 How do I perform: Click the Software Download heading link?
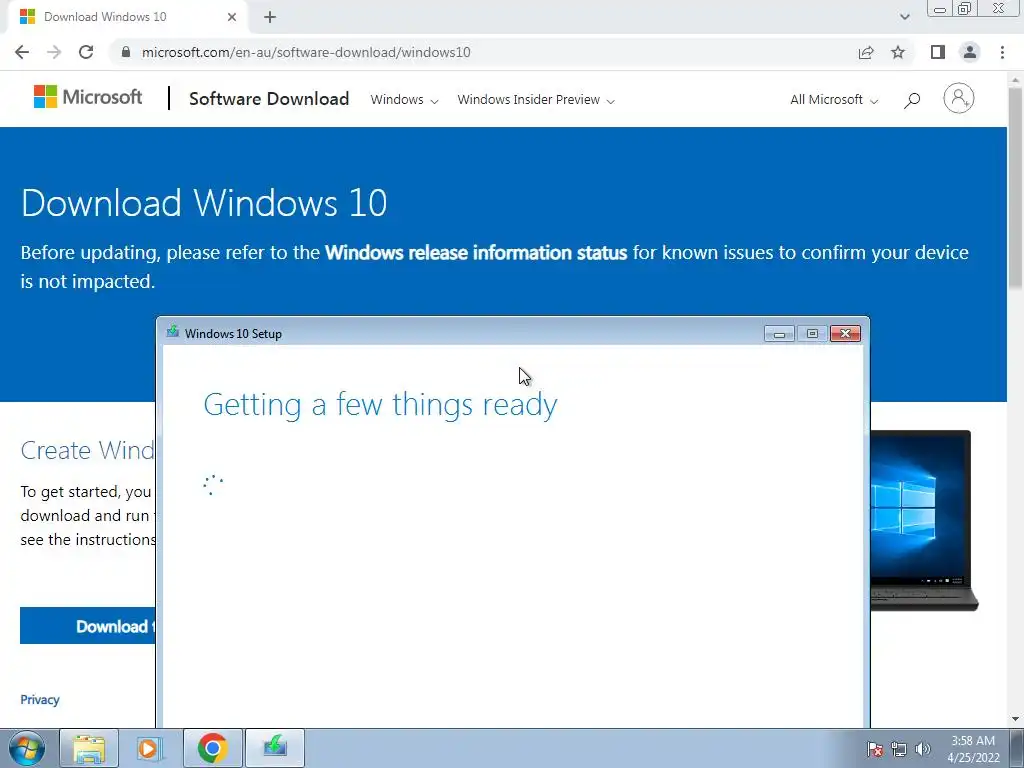point(269,99)
